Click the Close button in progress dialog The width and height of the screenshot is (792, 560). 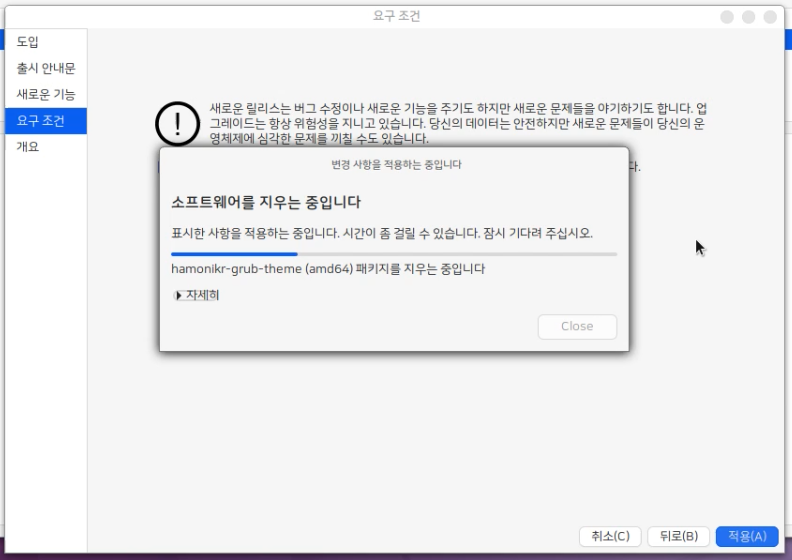pyautogui.click(x=577, y=326)
